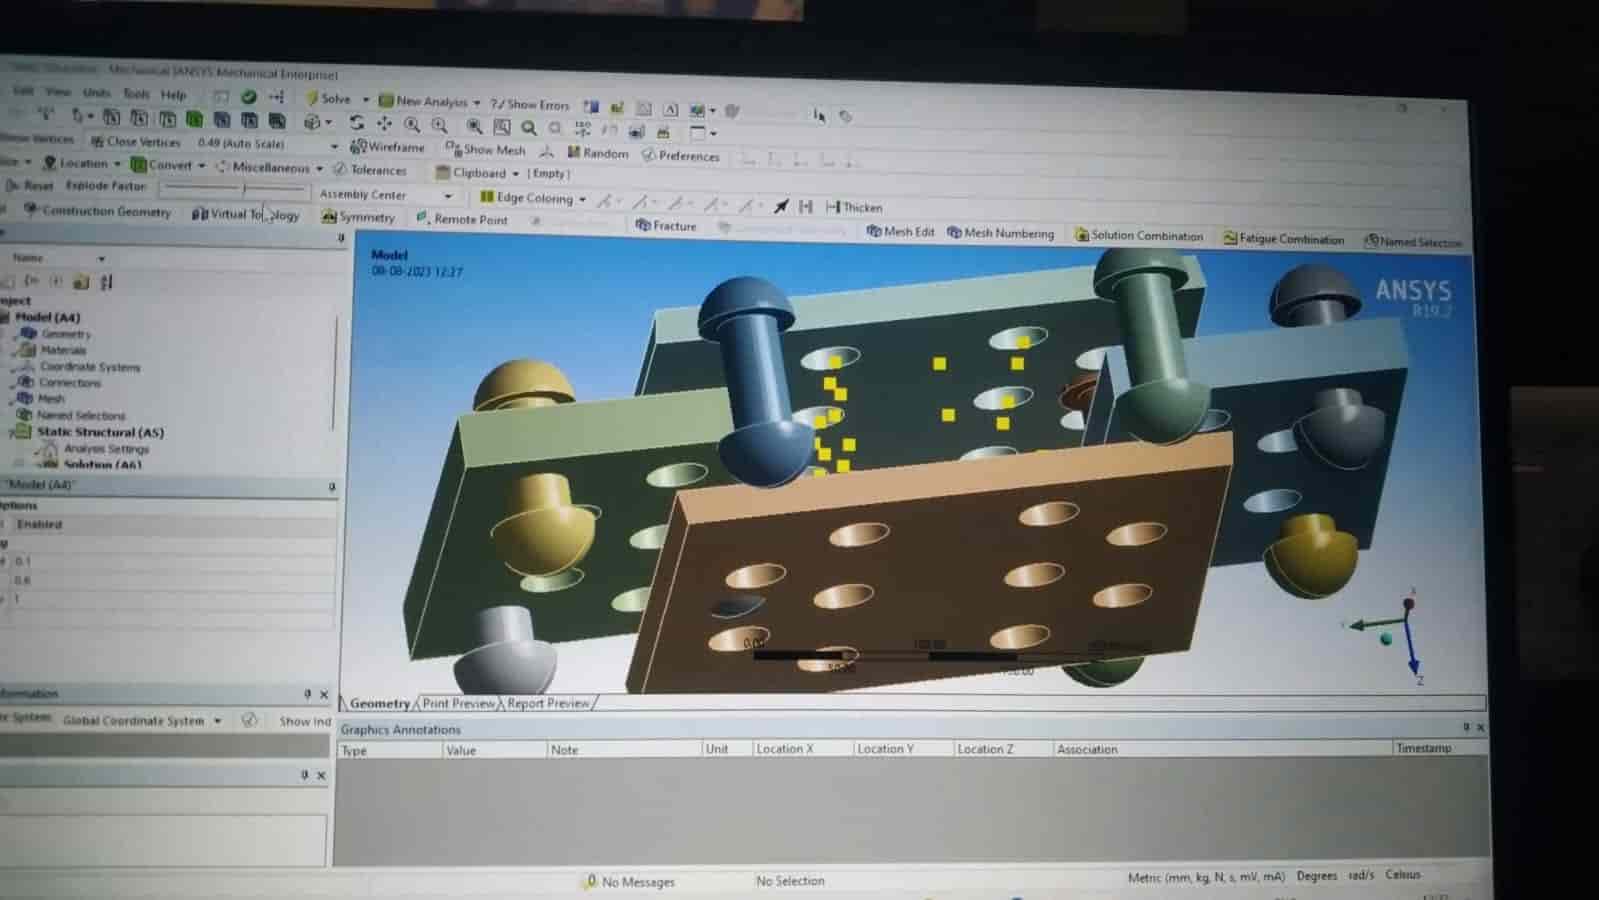Click the Solution Combination button
The height and width of the screenshot is (900, 1599).
(x=1138, y=236)
